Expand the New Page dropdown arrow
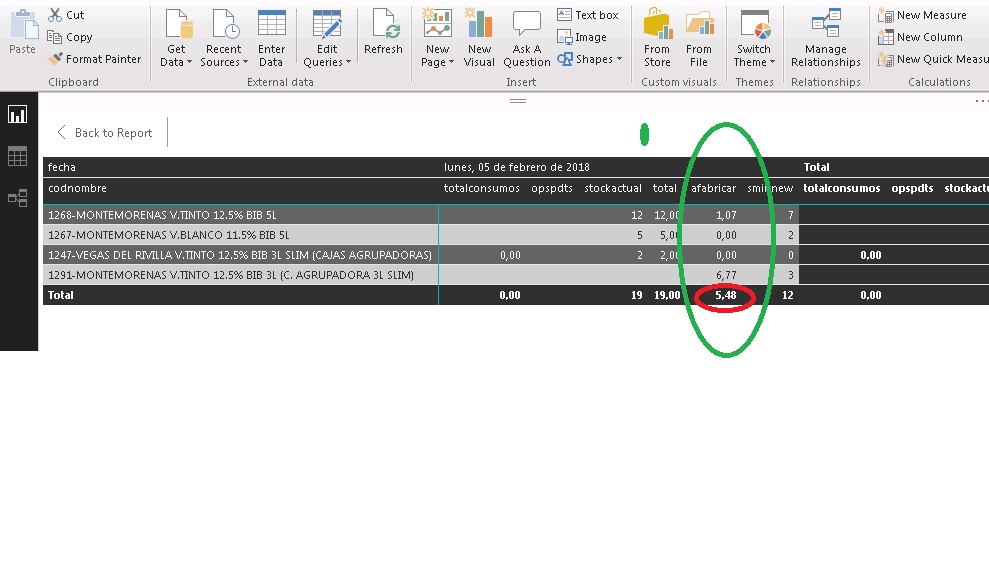This screenshot has width=989, height=567. (x=451, y=62)
